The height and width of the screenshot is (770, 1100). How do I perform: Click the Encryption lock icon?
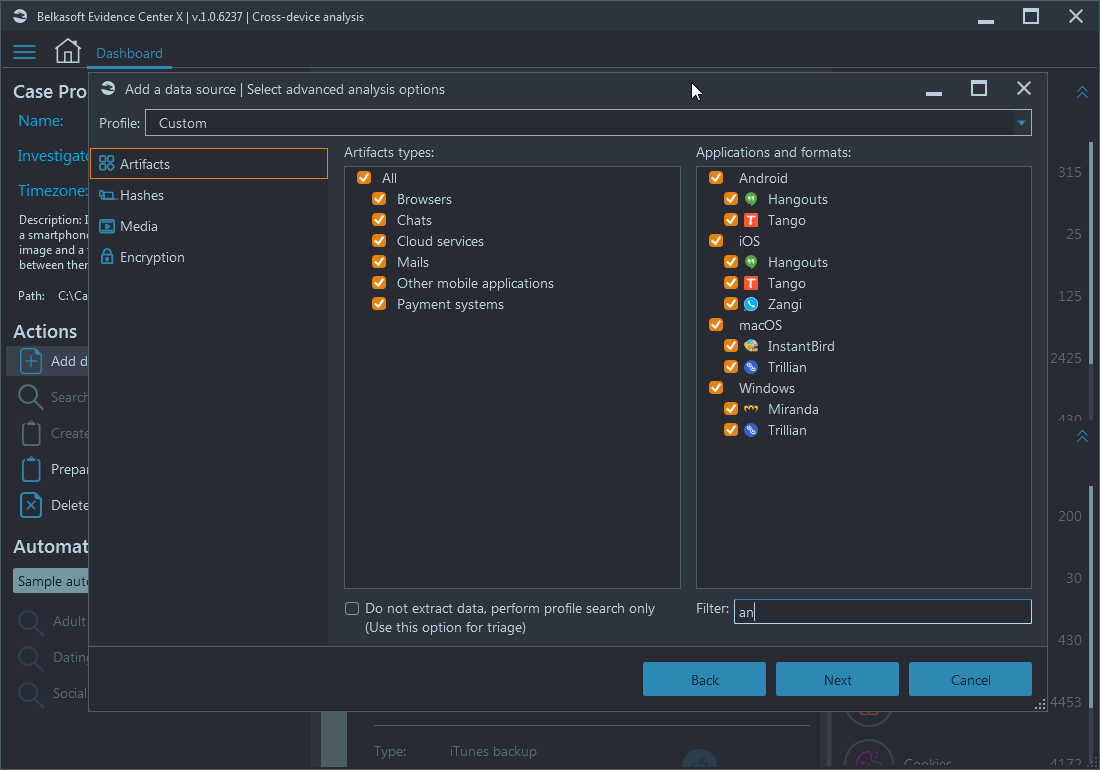107,257
